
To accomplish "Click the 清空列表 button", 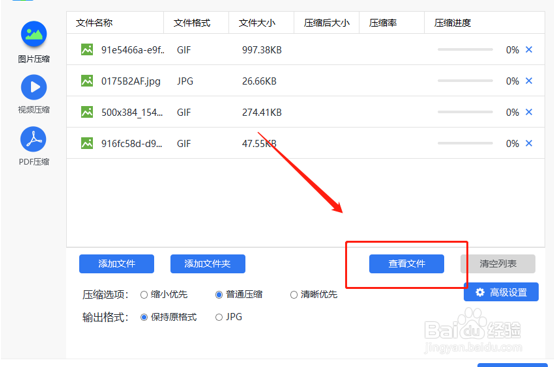I will pyautogui.click(x=498, y=264).
